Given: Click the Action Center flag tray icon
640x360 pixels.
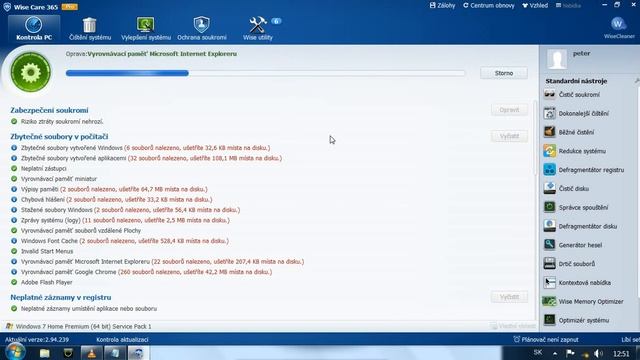Looking at the screenshot, I should [571, 353].
